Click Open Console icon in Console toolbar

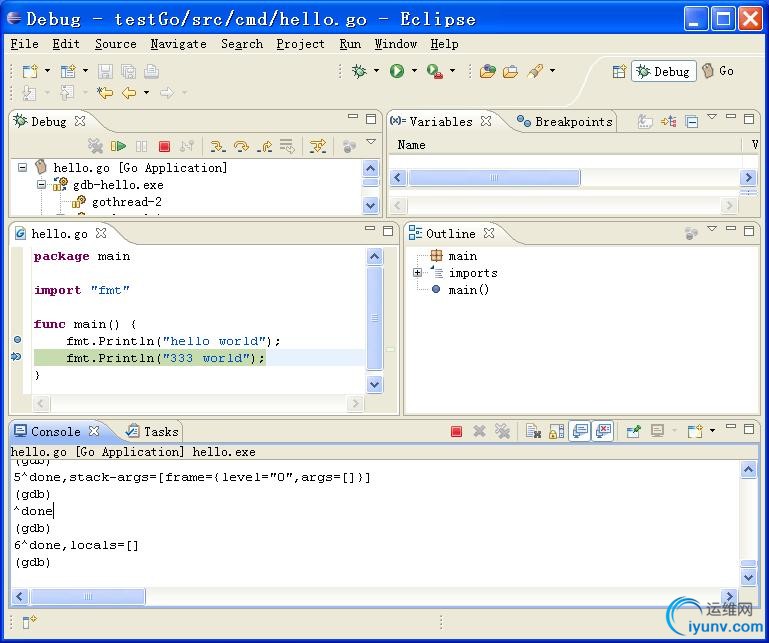[x=695, y=432]
